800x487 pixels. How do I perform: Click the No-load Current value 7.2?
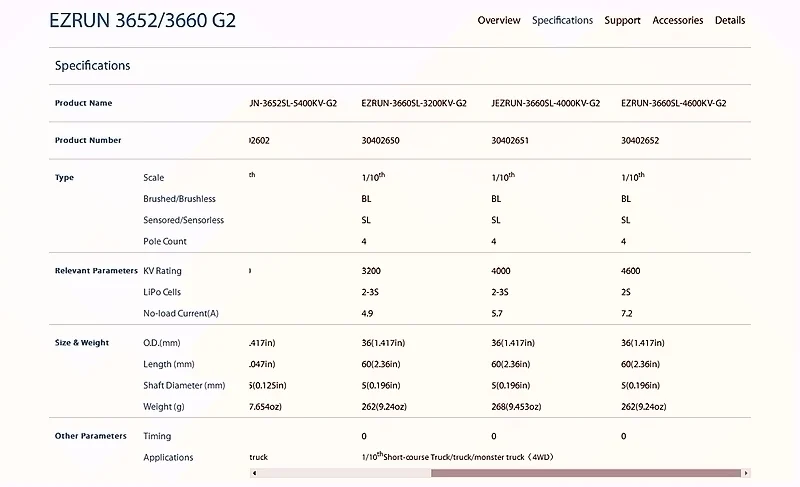pos(627,314)
